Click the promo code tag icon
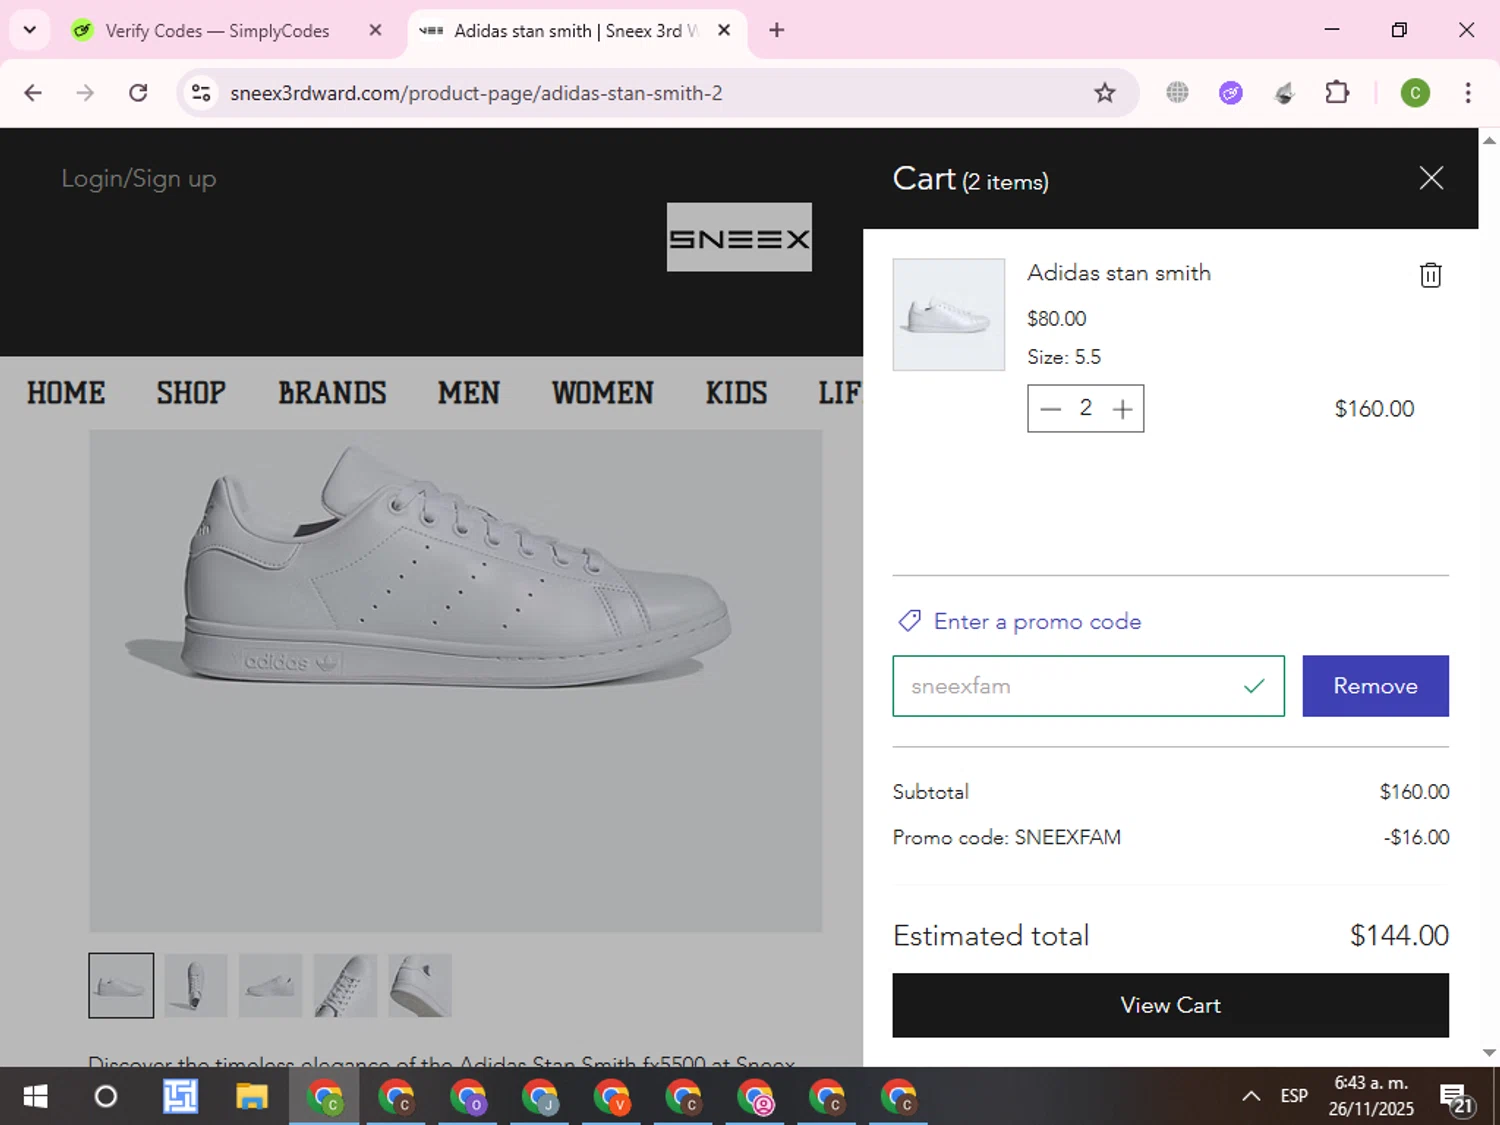1500x1125 pixels. tap(909, 621)
